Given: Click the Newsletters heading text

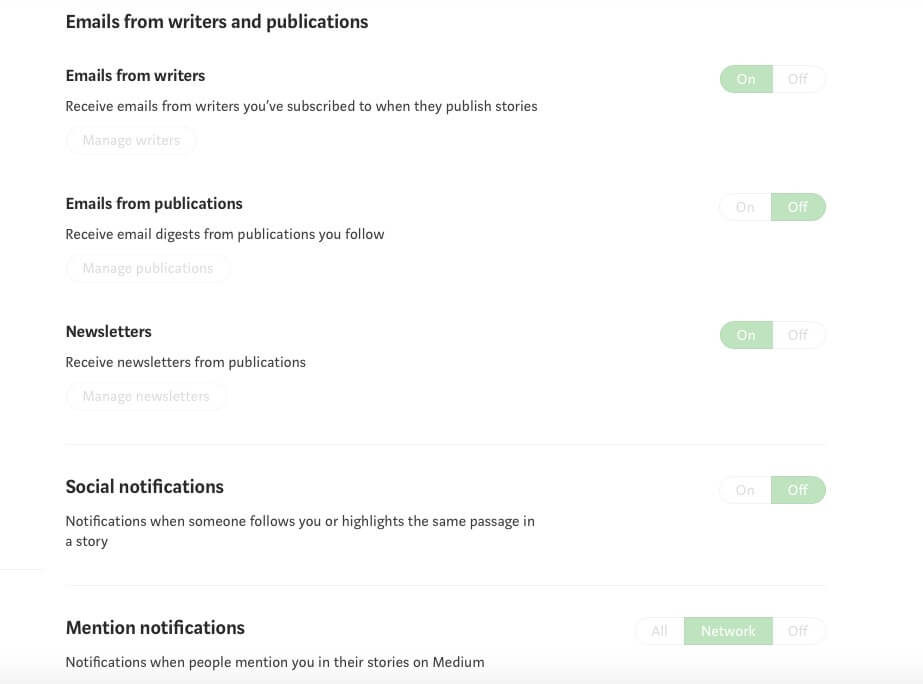Looking at the screenshot, I should coord(108,331).
